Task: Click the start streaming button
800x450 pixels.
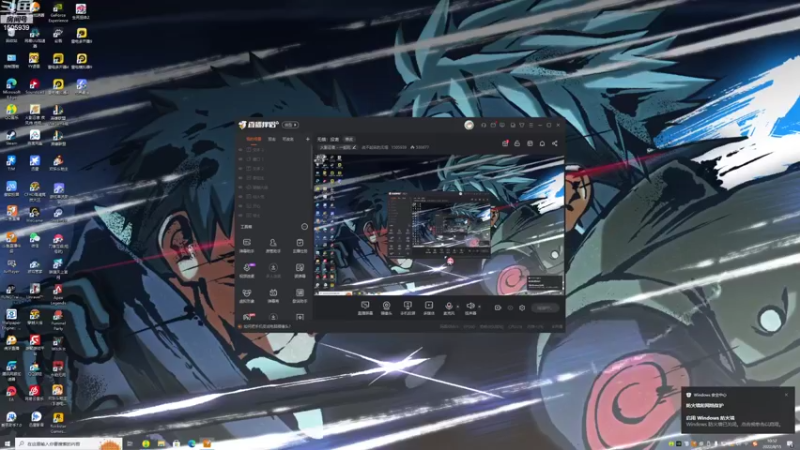Action: [544, 308]
